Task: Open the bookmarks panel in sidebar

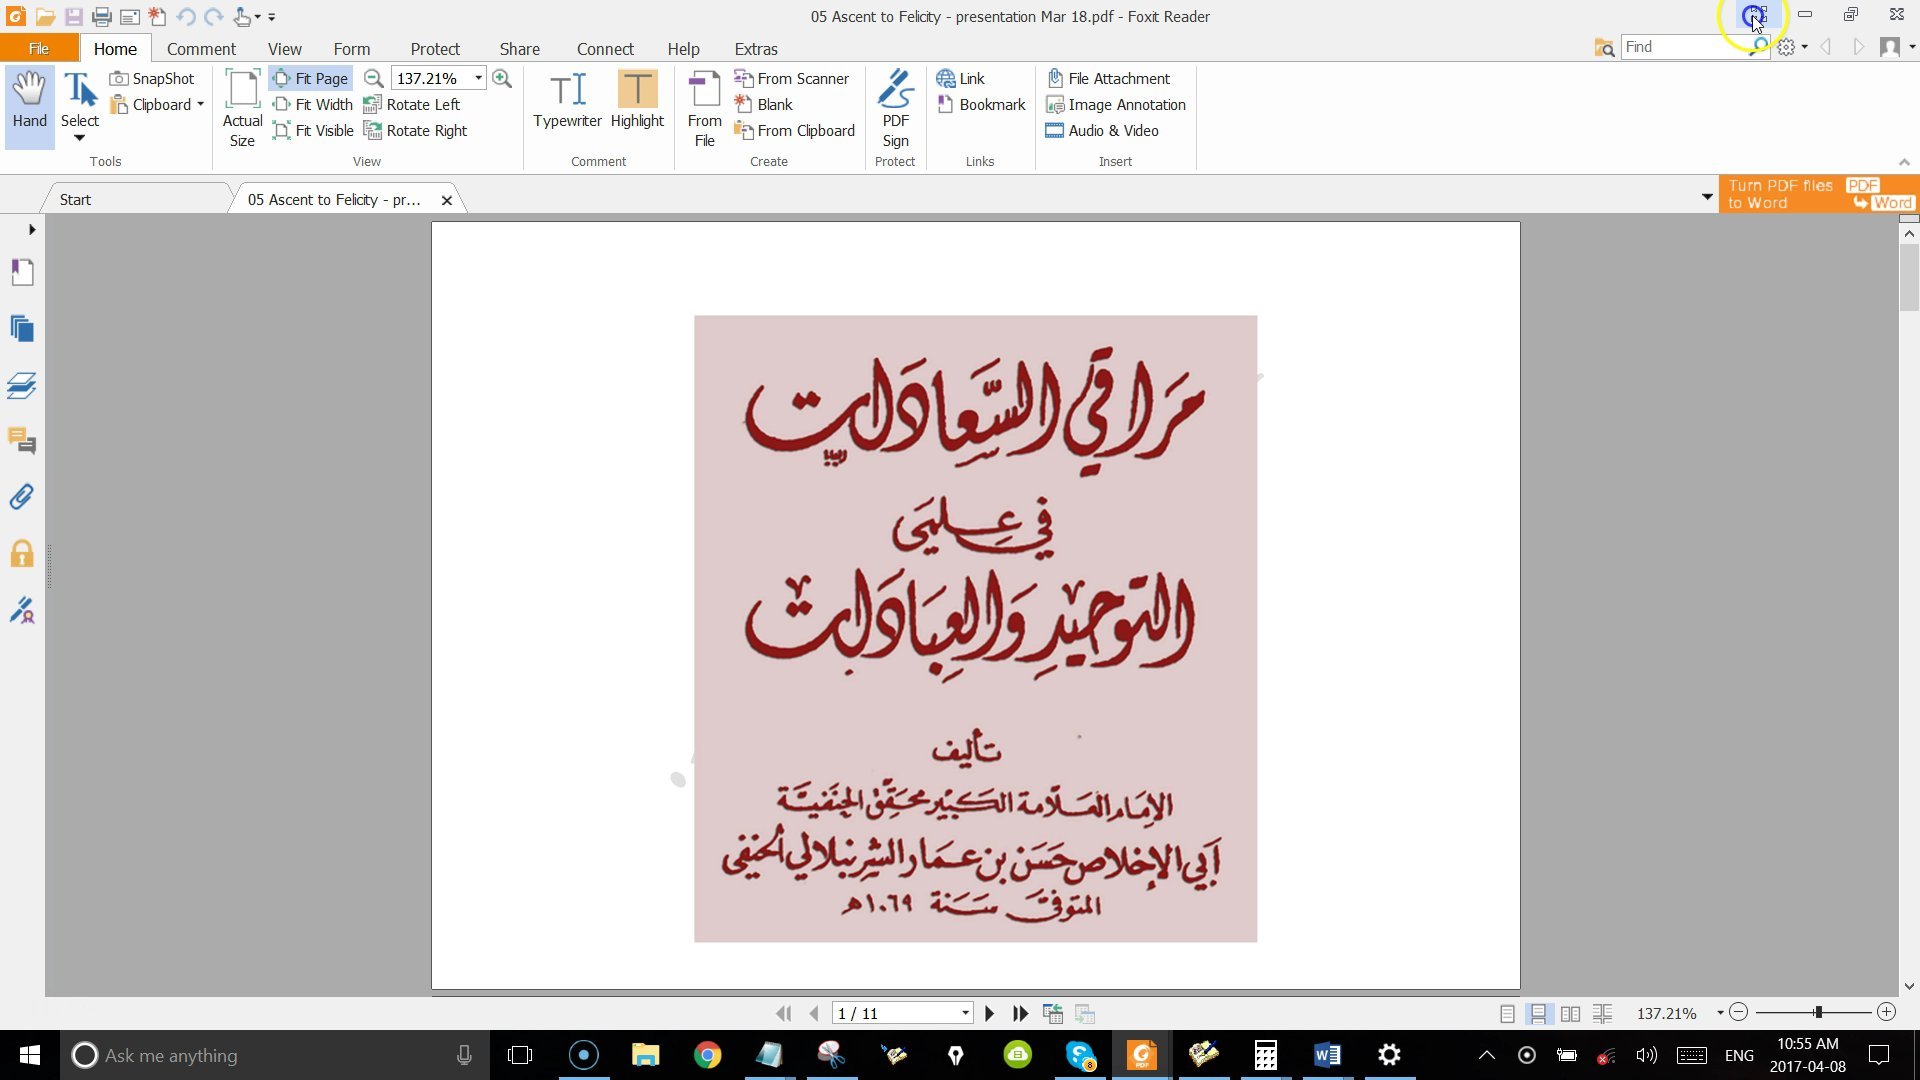Action: pyautogui.click(x=22, y=273)
